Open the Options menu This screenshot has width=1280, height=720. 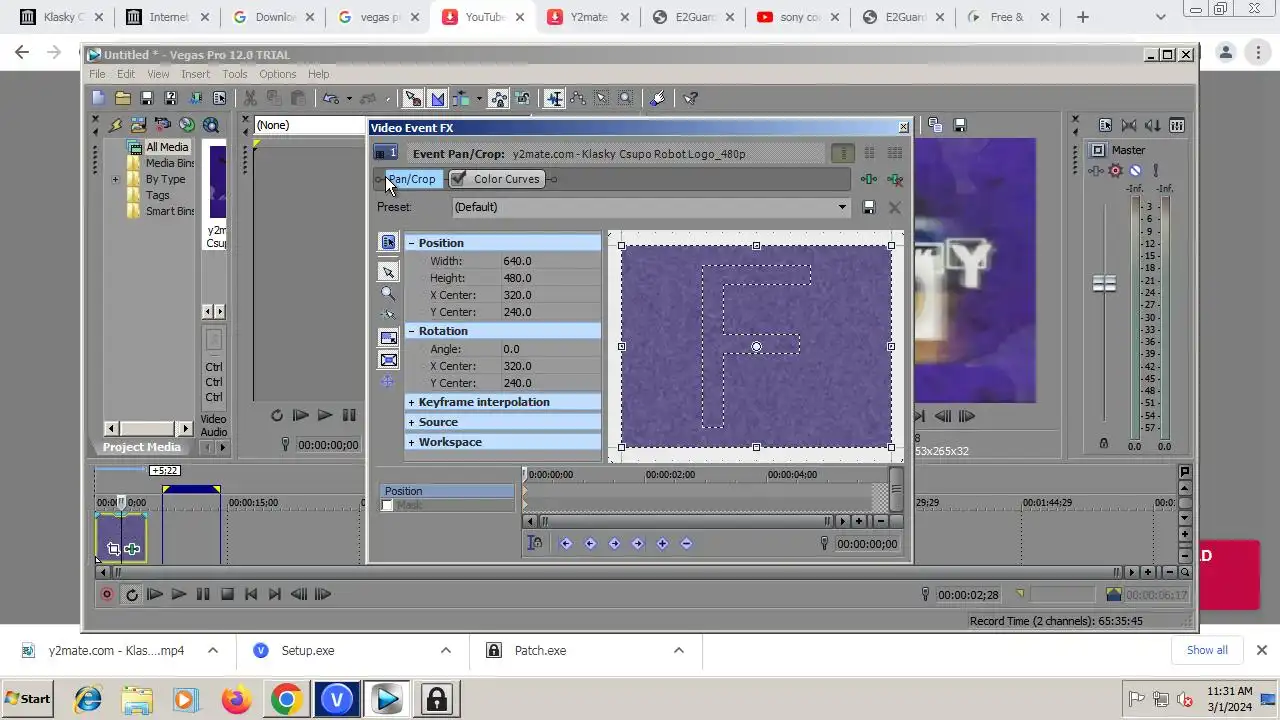(278, 74)
